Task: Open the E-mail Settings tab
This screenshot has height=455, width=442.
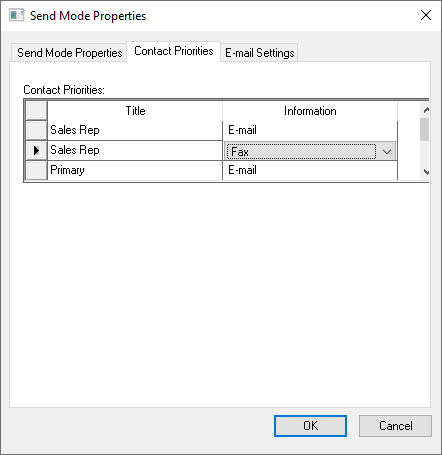Action: tap(259, 53)
